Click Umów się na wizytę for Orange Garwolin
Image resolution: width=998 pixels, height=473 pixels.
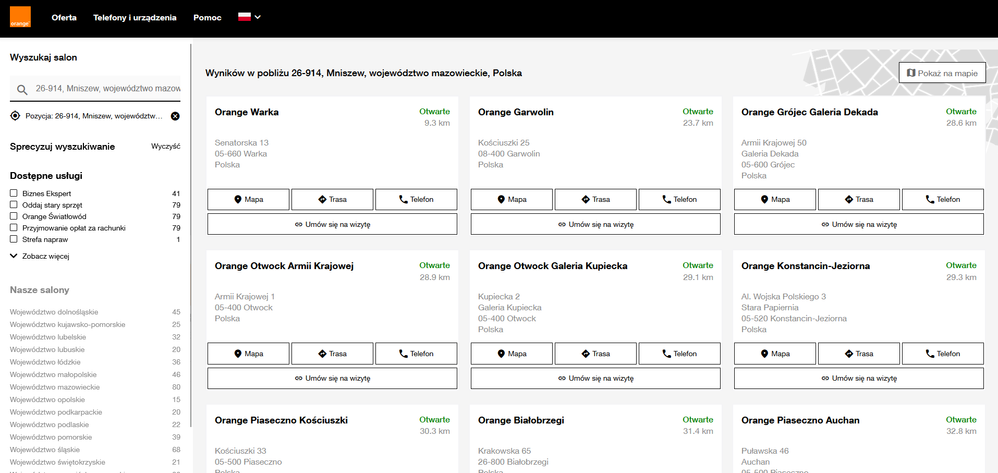point(596,224)
